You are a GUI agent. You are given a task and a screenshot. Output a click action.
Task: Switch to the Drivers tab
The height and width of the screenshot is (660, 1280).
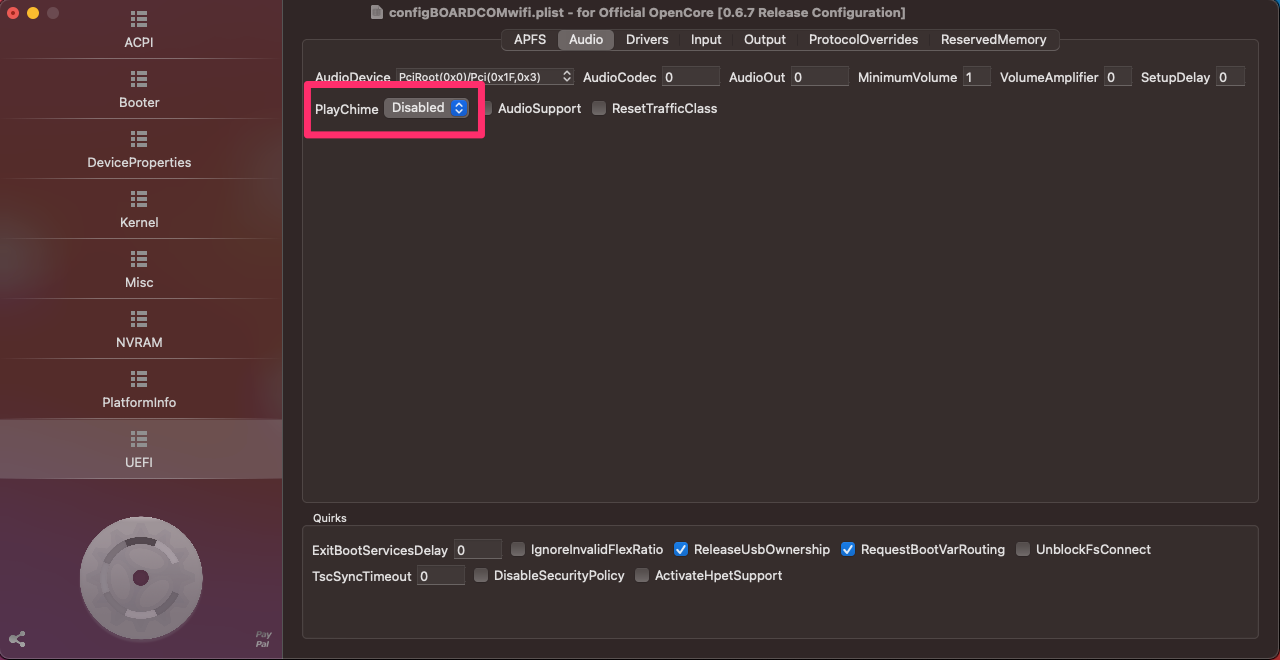click(647, 40)
